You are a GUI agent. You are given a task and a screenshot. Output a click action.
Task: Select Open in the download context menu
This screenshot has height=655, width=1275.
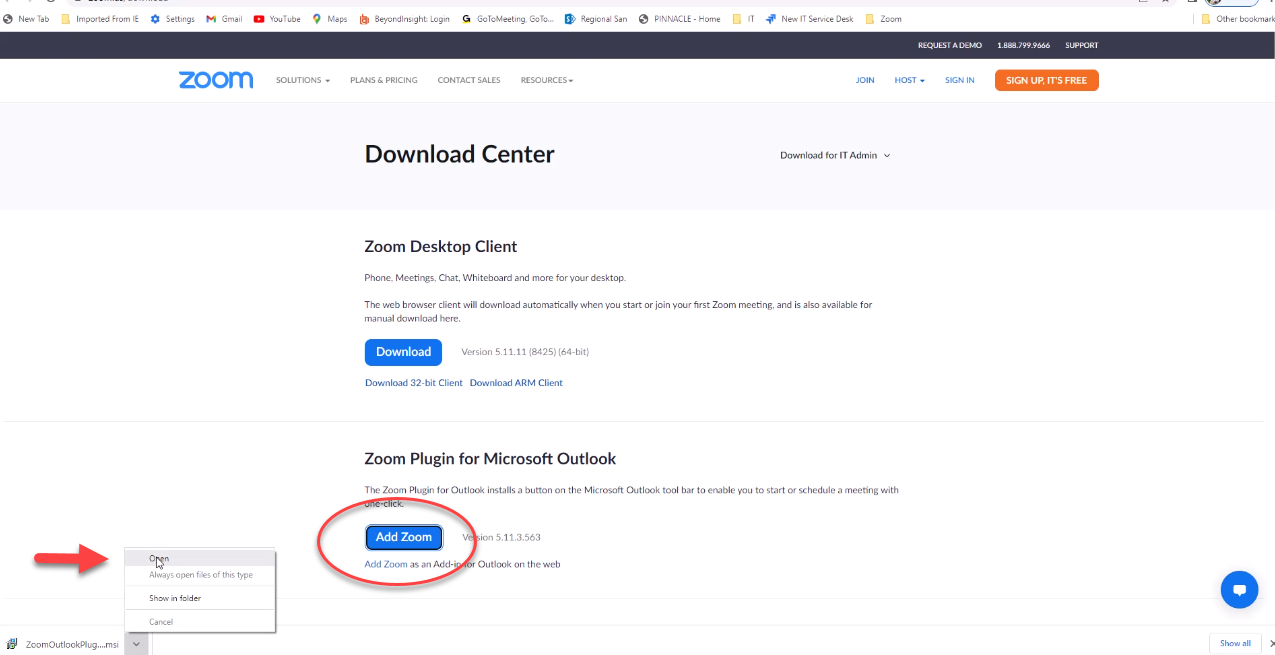coord(199,559)
